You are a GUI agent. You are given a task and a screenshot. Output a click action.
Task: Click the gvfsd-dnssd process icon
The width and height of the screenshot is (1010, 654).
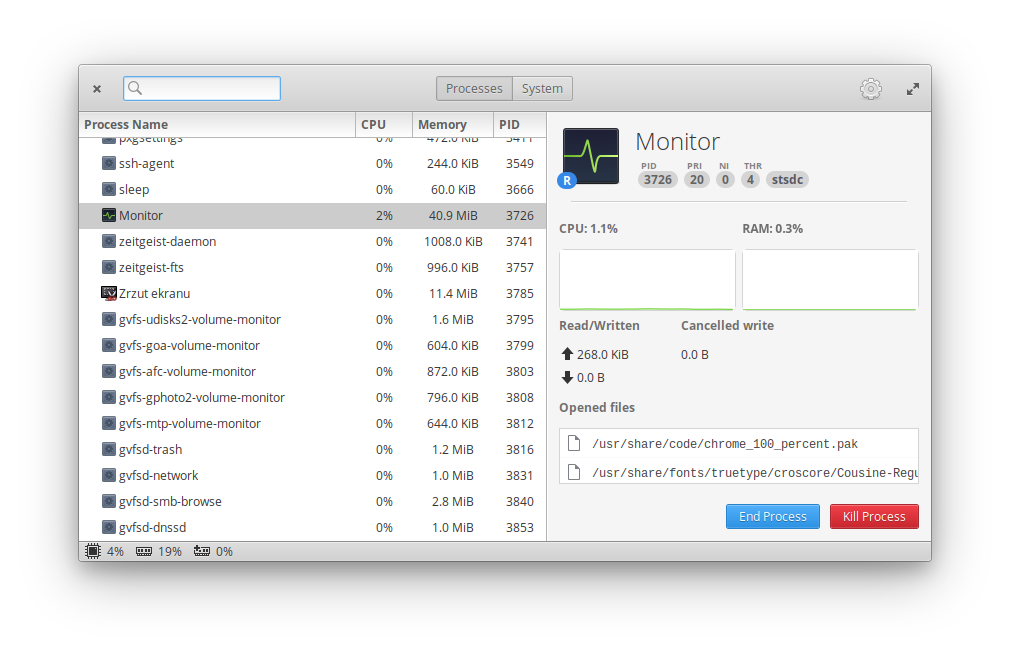pos(109,527)
